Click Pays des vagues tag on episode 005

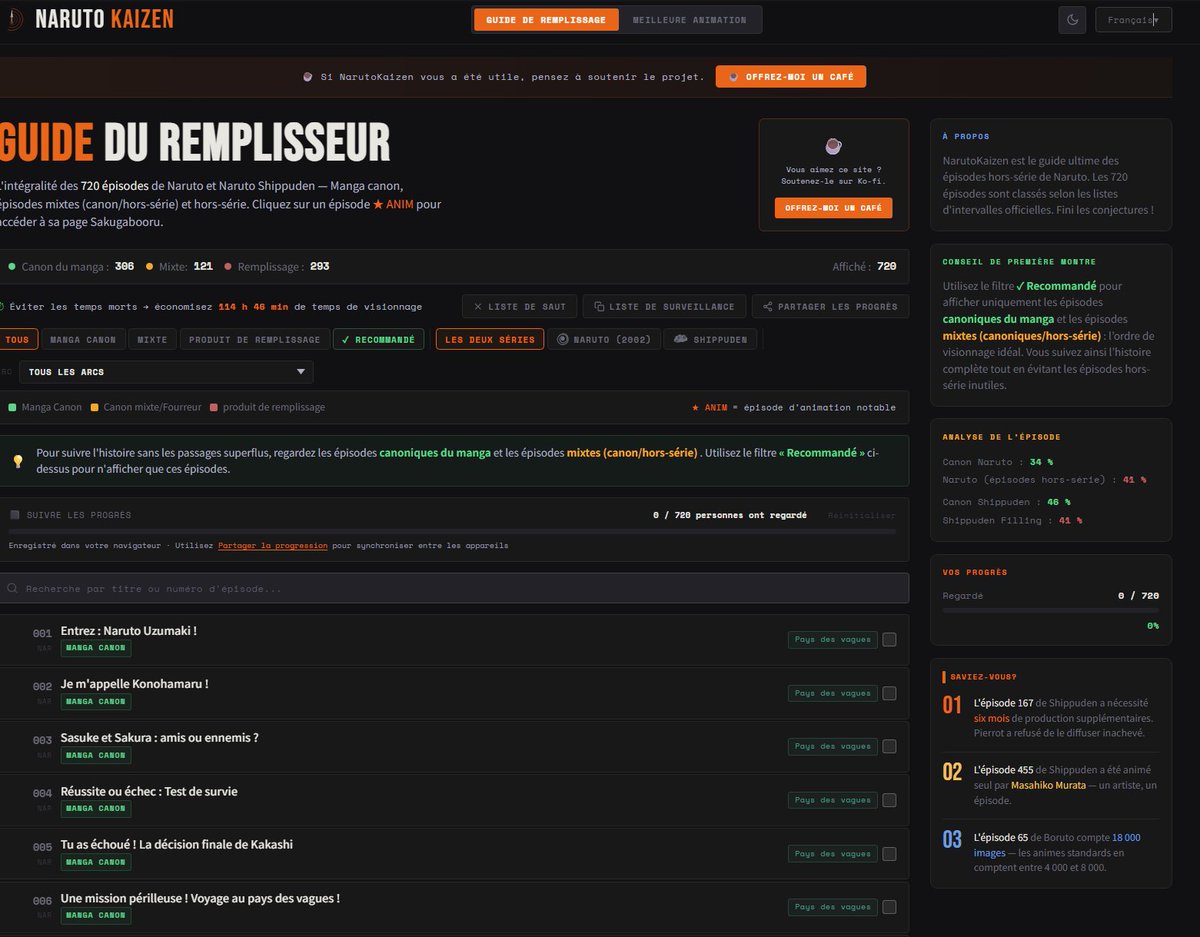pyautogui.click(x=832, y=854)
